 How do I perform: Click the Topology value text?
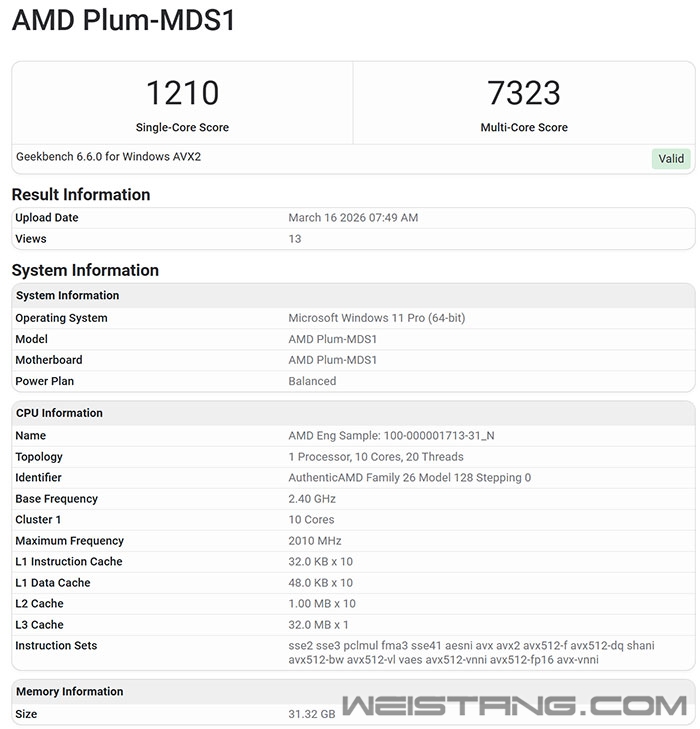(376, 457)
